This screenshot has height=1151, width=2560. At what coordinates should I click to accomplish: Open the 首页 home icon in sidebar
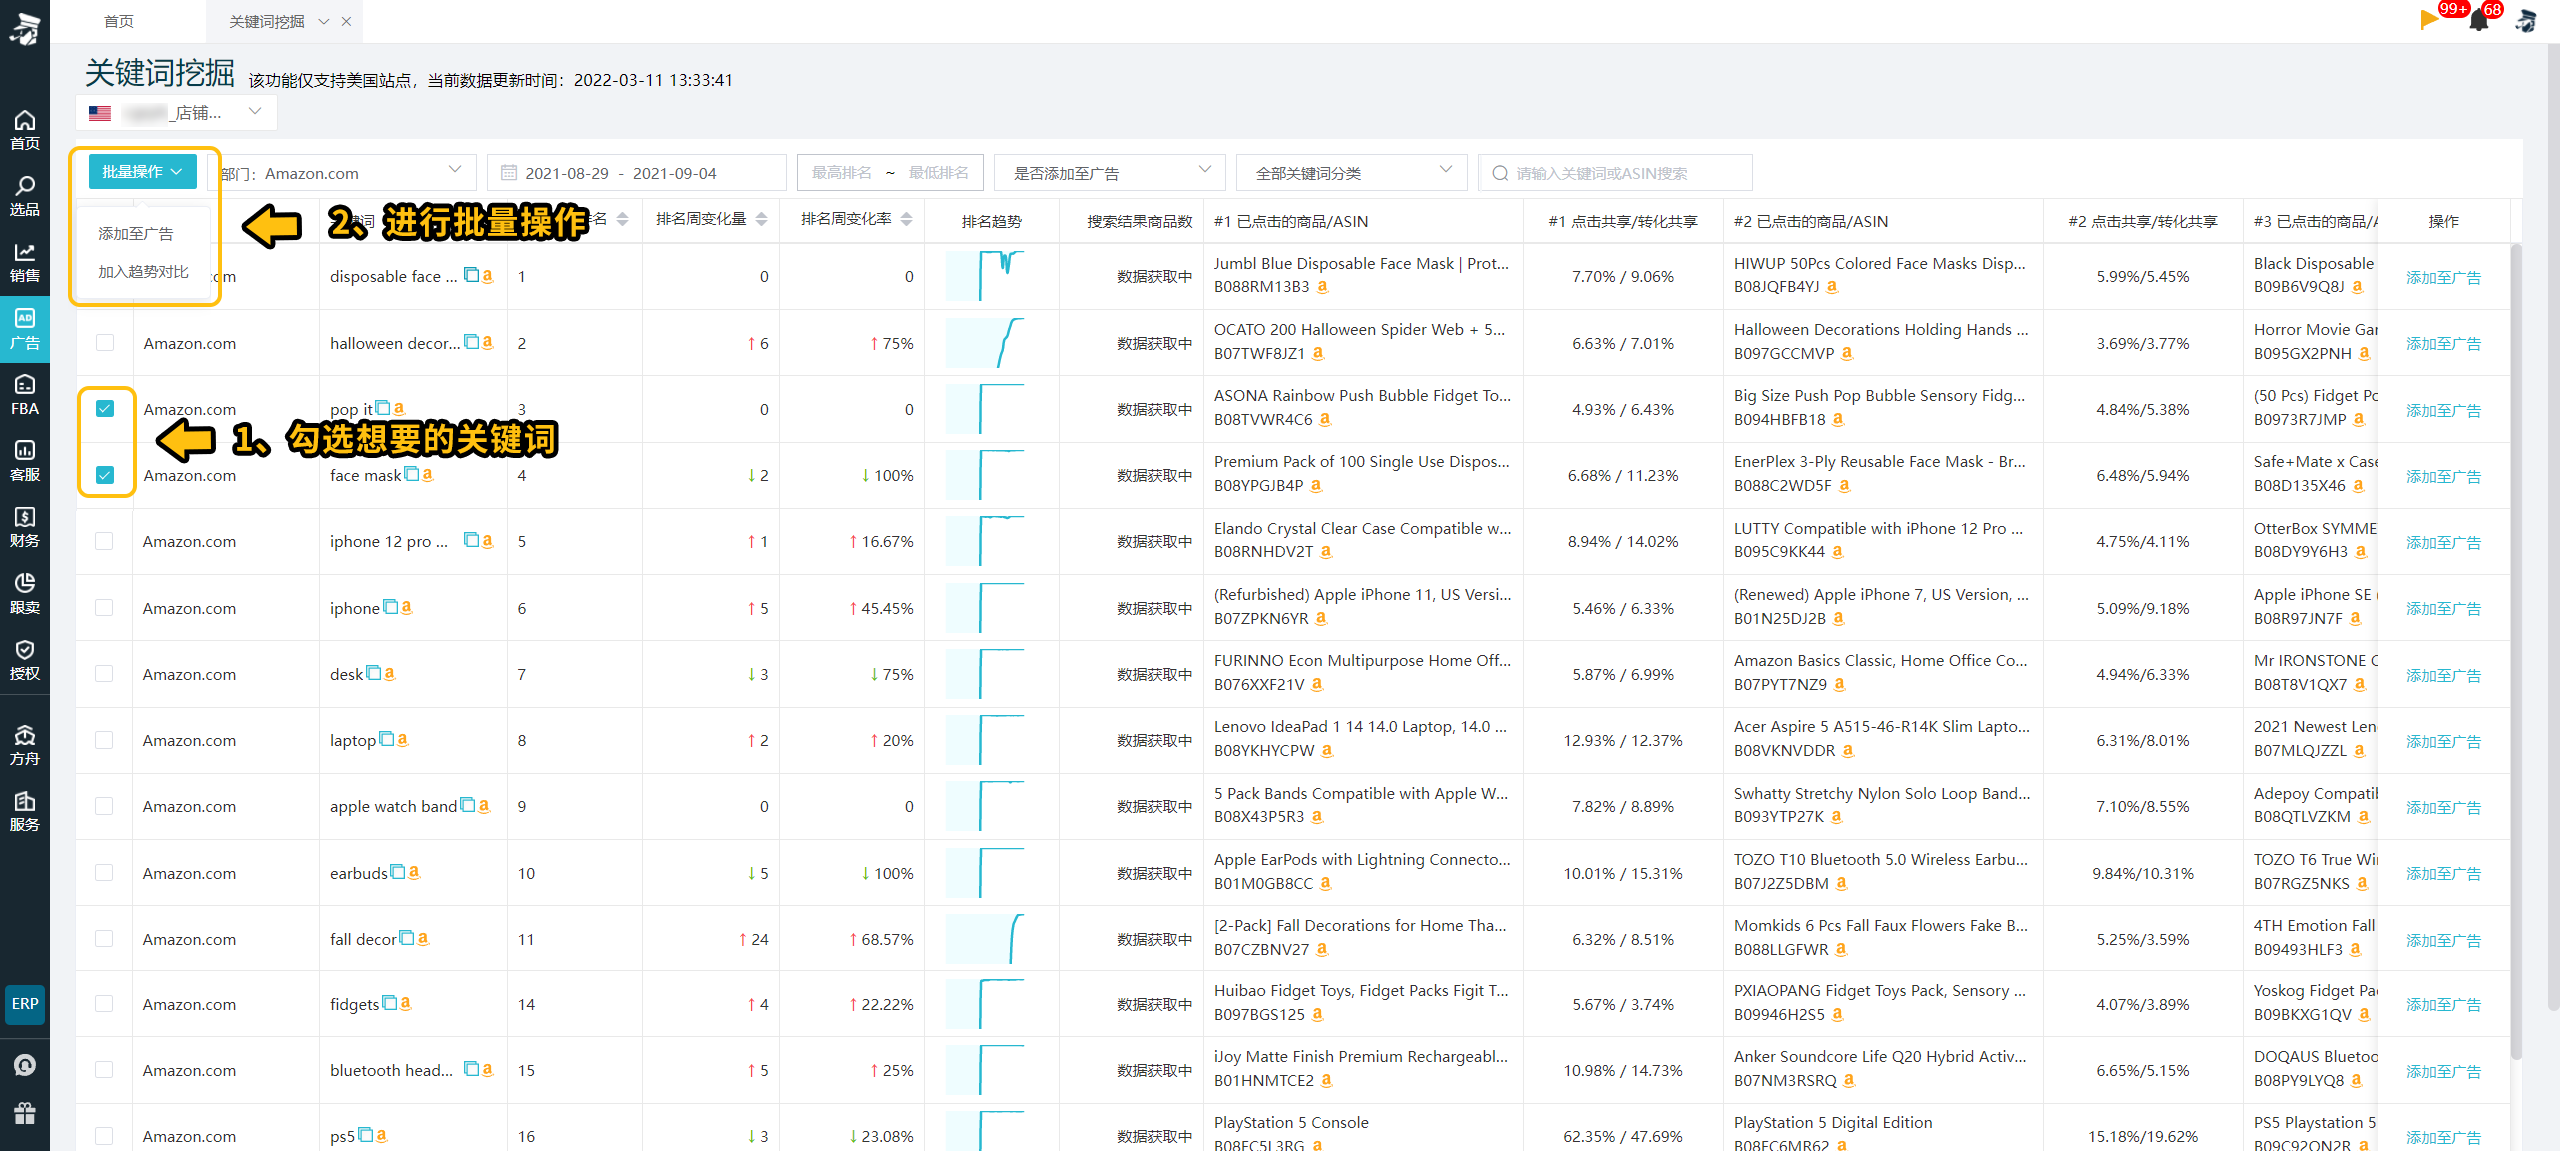tap(24, 130)
